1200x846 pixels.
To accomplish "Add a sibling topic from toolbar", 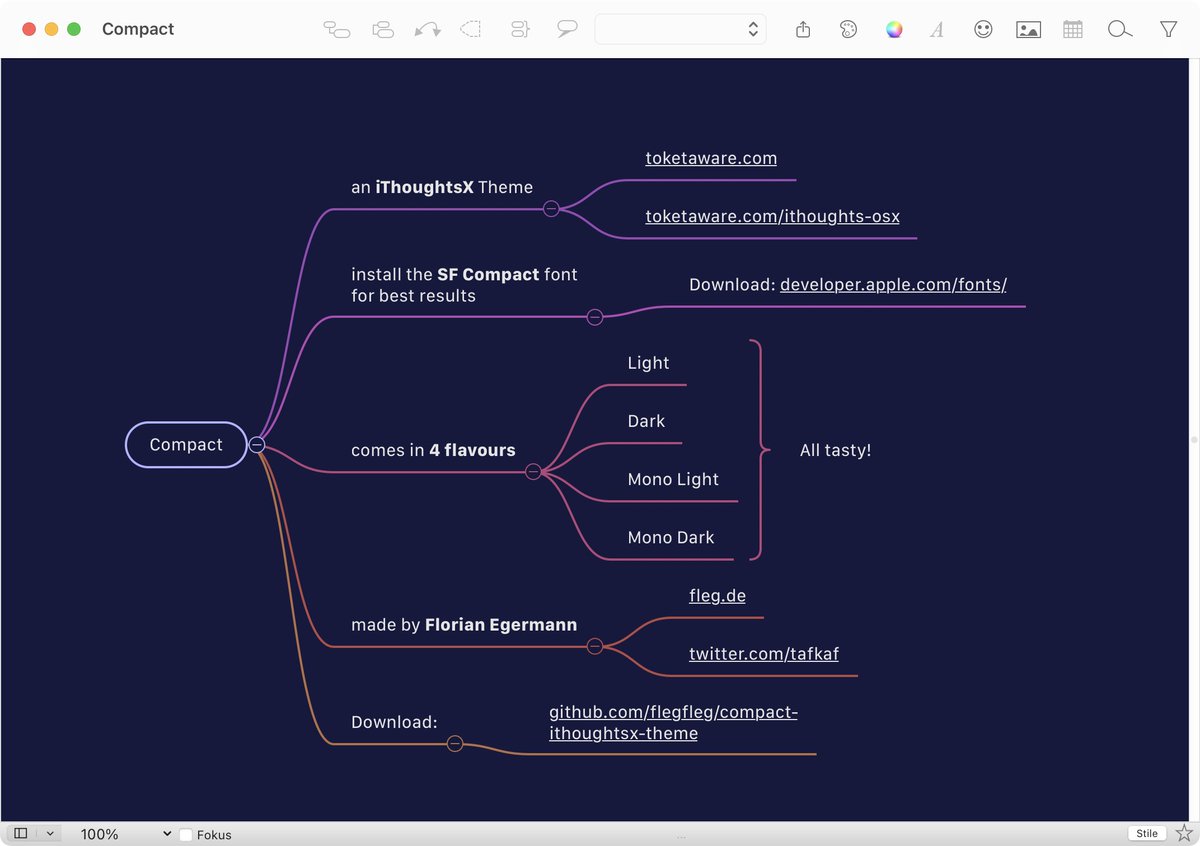I will coord(382,30).
